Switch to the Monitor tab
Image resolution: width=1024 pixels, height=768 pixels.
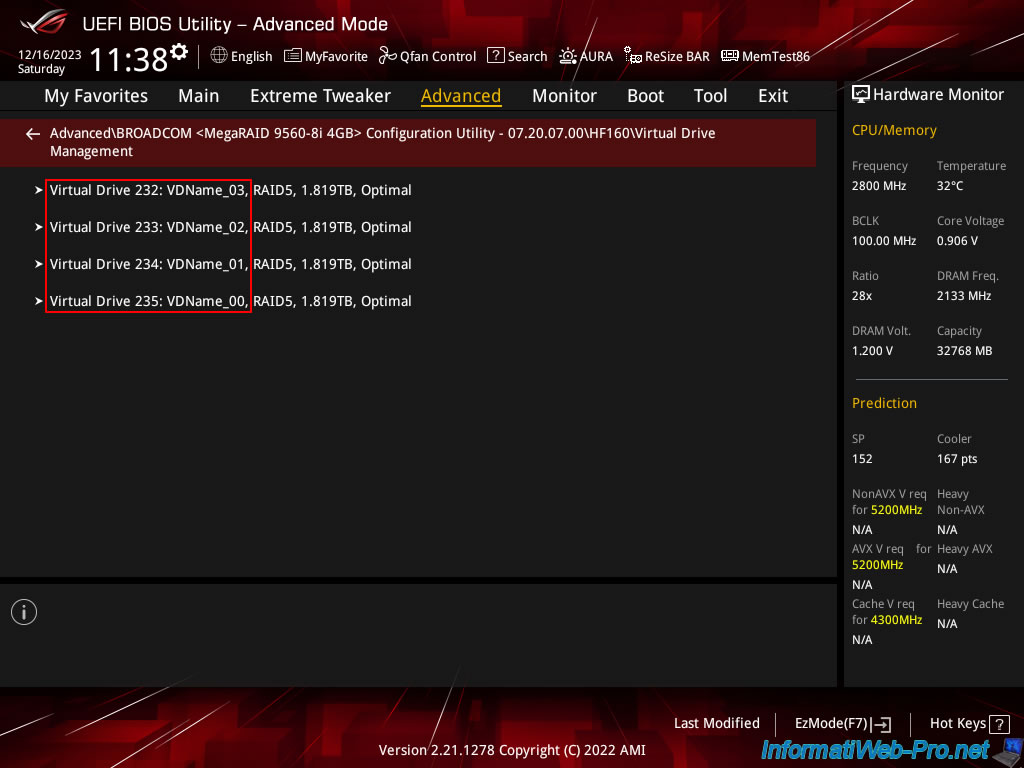pos(564,96)
